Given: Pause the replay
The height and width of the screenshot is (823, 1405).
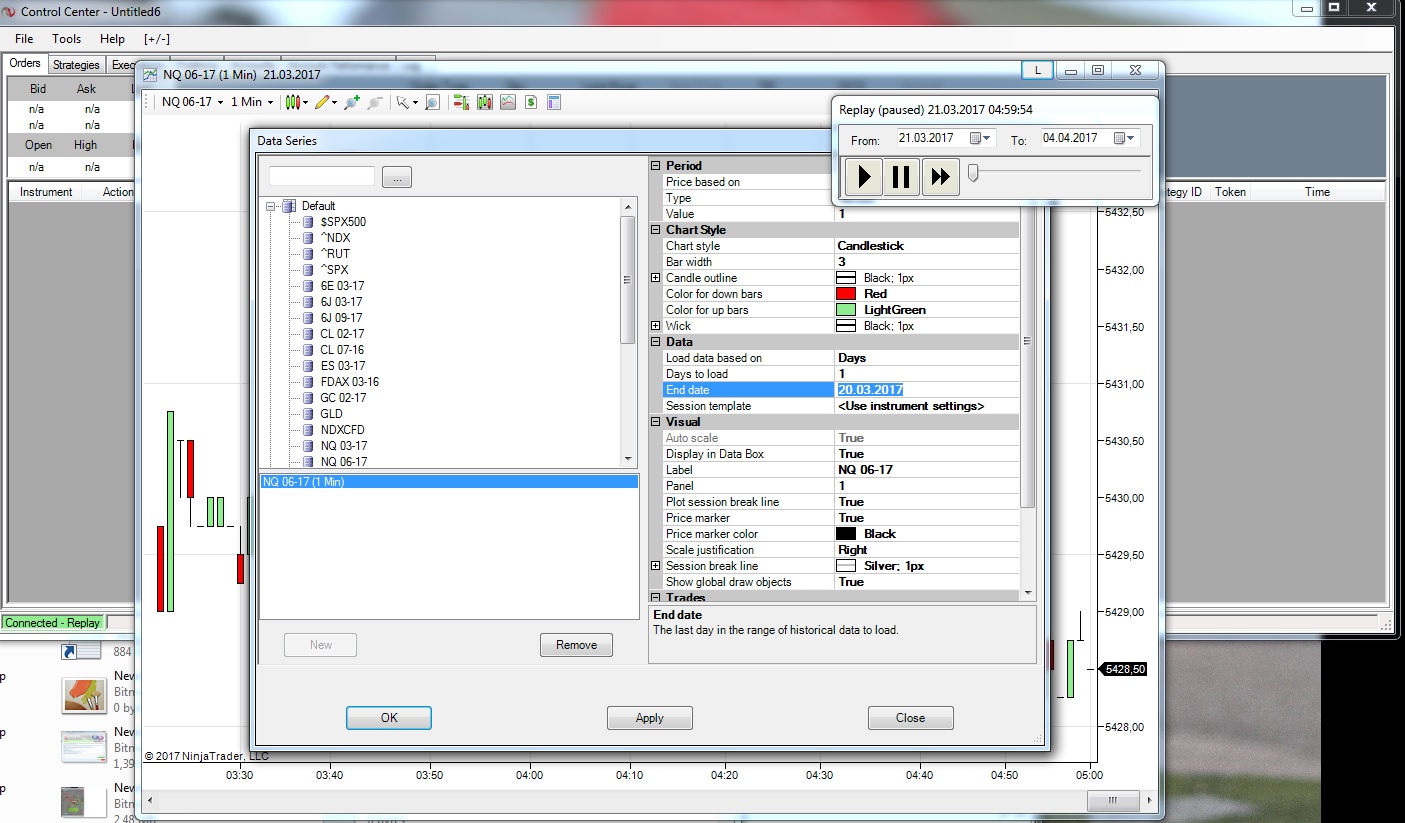Looking at the screenshot, I should point(901,177).
